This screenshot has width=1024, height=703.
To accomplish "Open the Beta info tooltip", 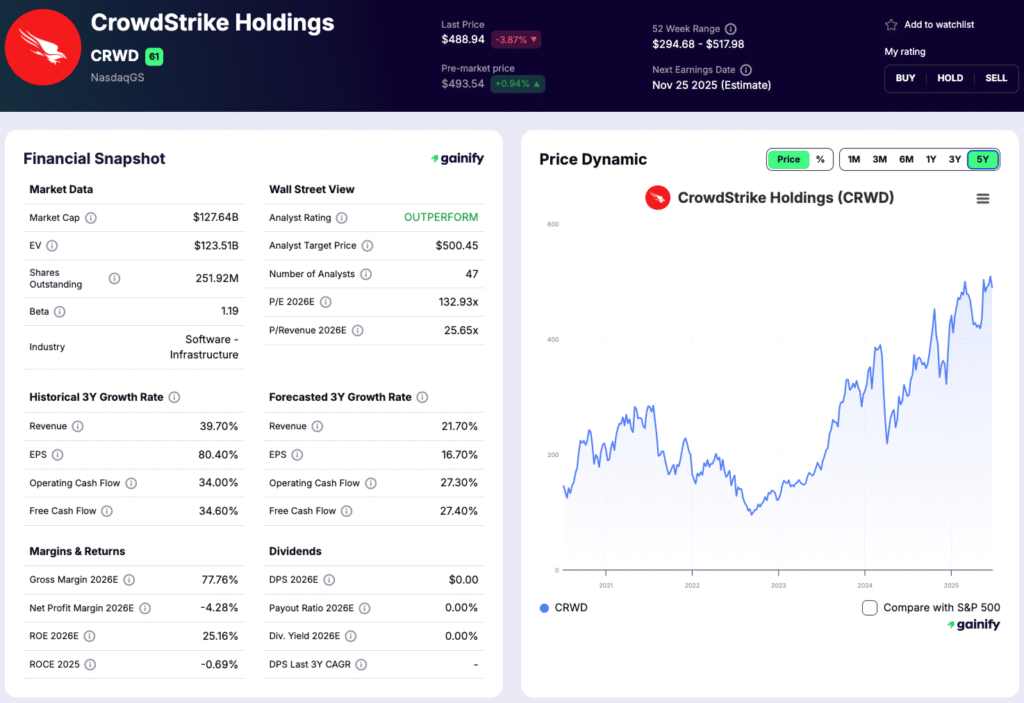I will pos(60,311).
